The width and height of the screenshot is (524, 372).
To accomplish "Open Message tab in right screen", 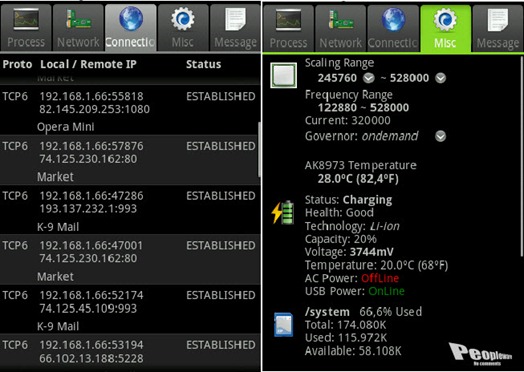I will coord(498,28).
